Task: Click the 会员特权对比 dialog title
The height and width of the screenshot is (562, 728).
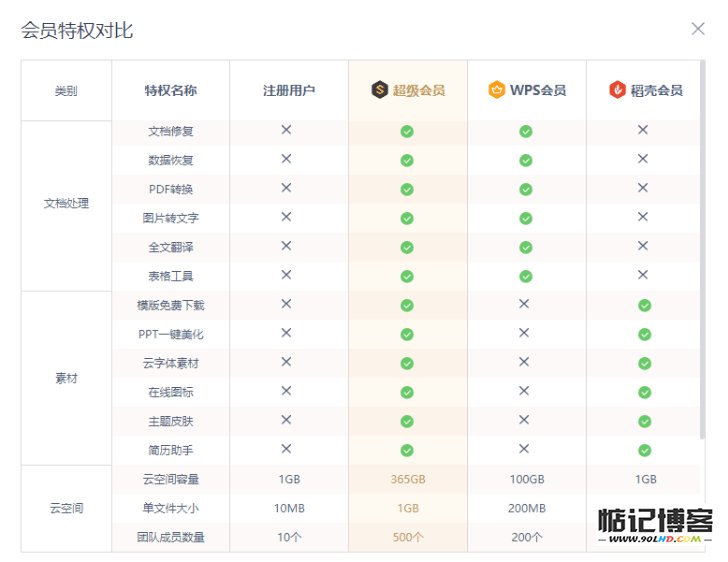Action: pyautogui.click(x=77, y=31)
